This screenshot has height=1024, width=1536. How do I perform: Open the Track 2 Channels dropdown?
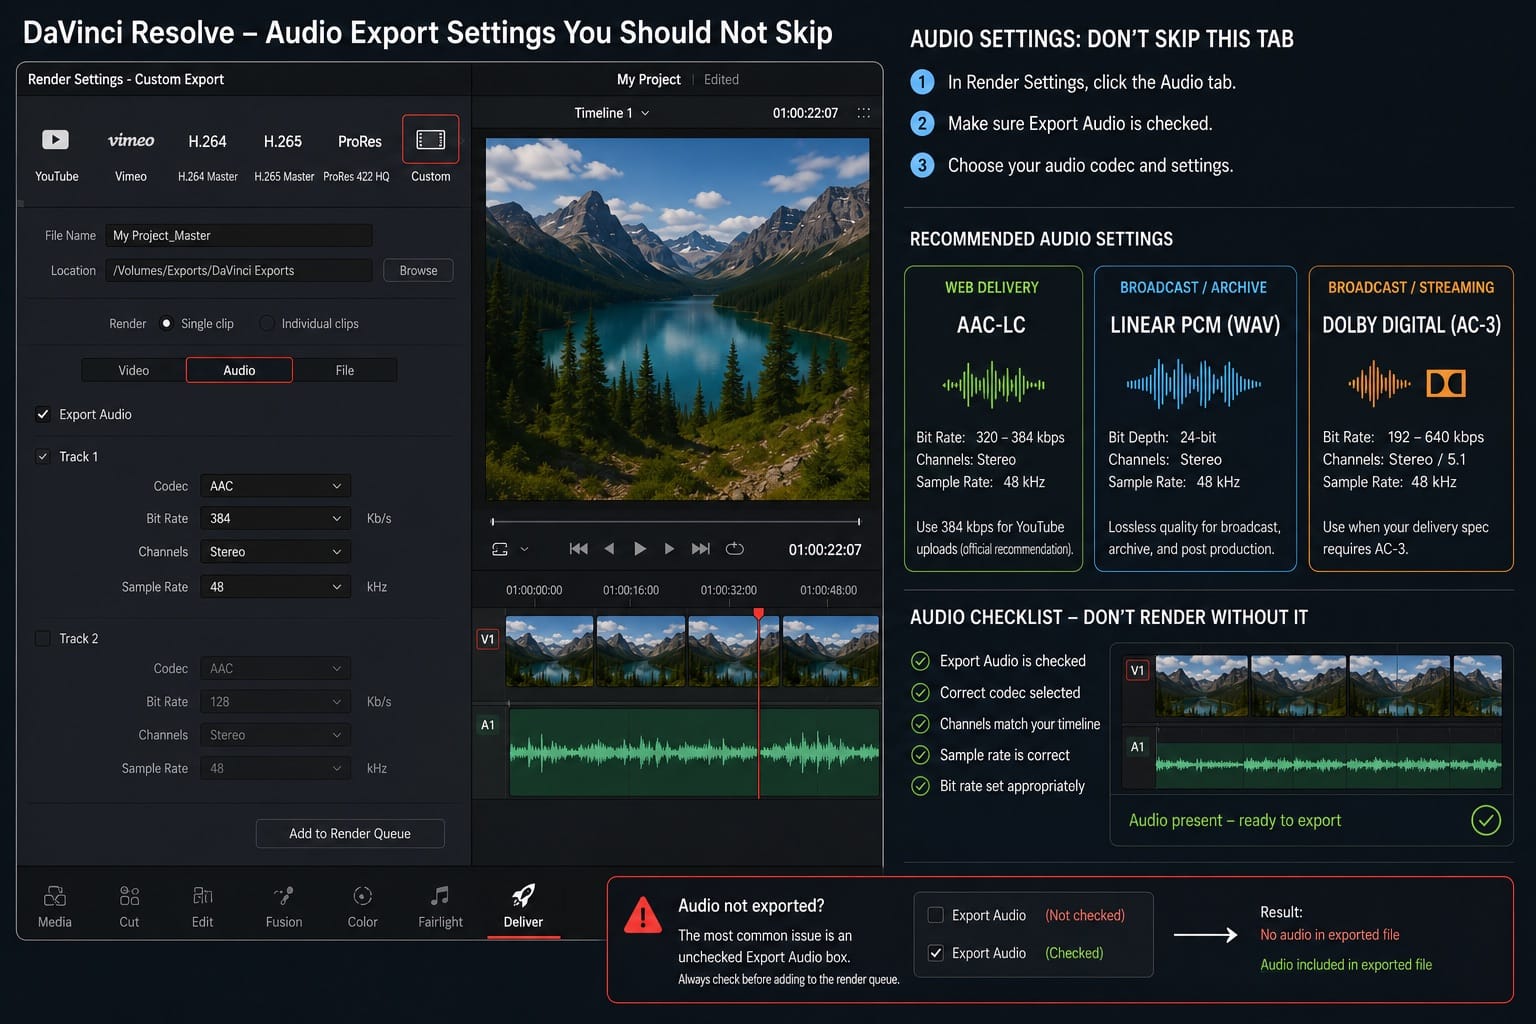coord(275,735)
